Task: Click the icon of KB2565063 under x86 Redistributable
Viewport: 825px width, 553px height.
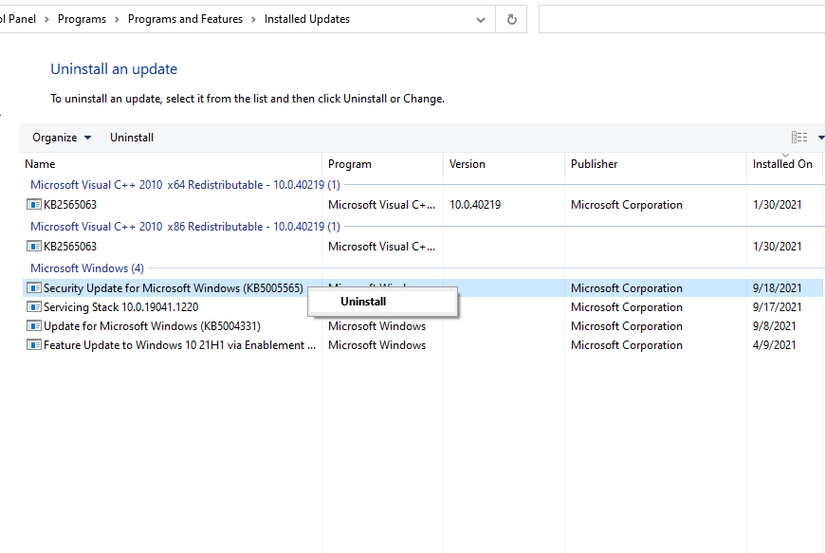Action: [34, 246]
